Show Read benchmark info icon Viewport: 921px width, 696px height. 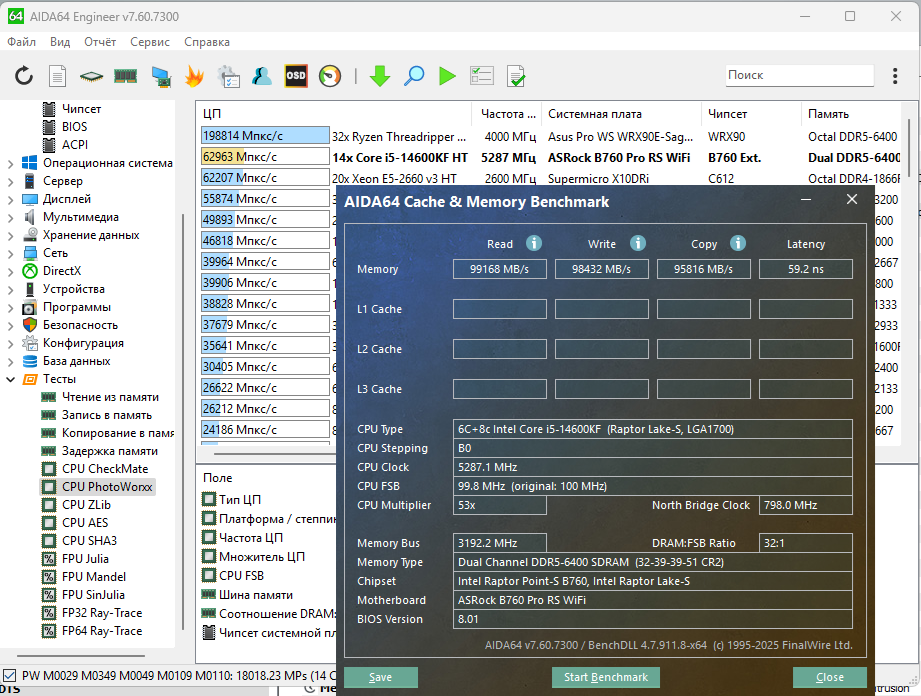[533, 243]
